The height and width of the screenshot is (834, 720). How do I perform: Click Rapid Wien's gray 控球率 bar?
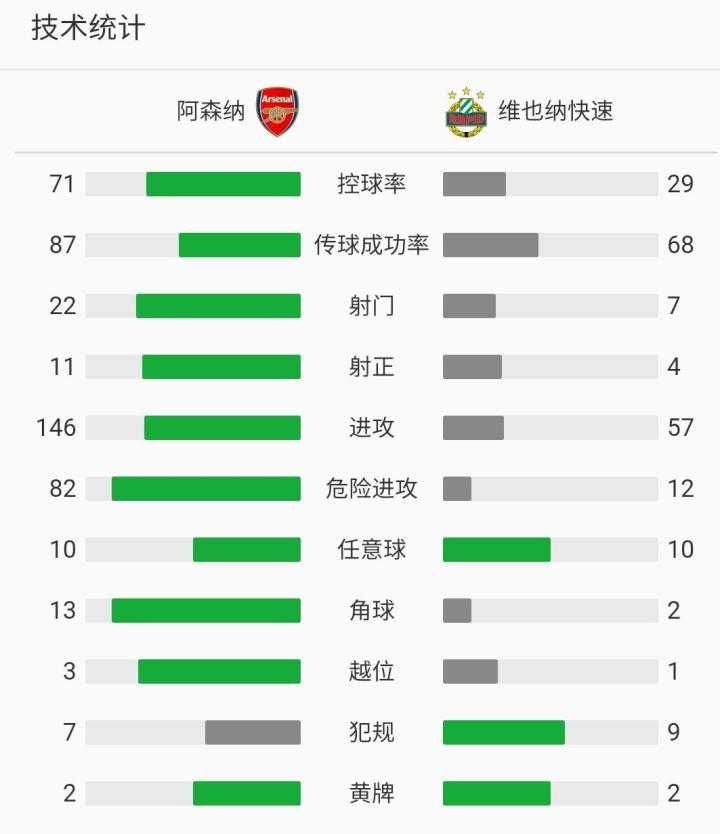474,184
